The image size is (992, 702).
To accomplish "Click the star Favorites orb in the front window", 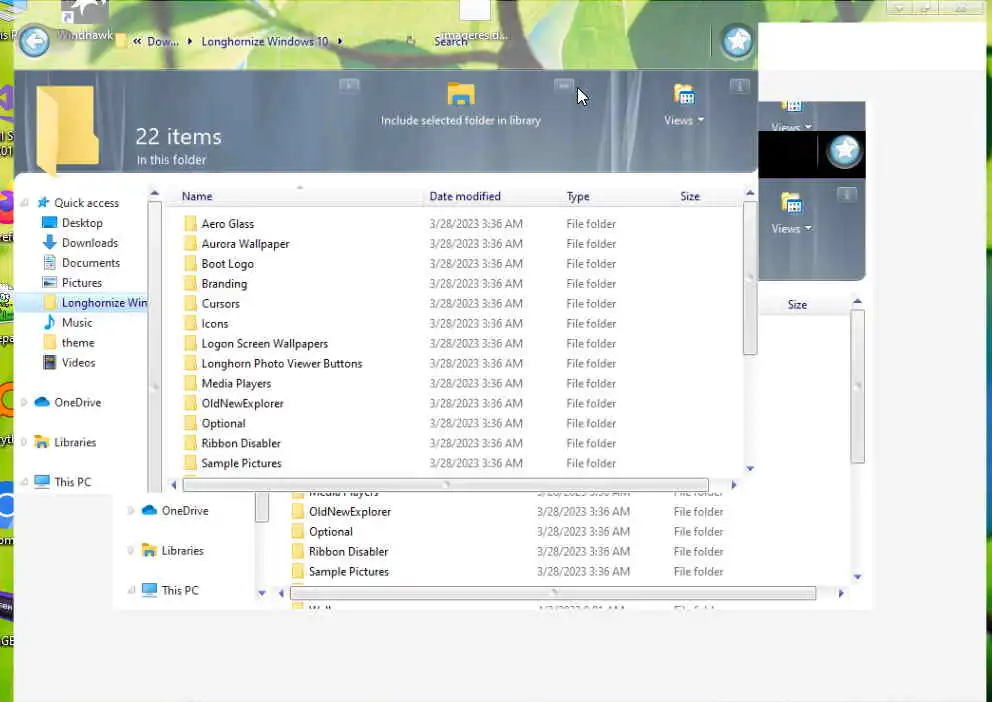I will (737, 41).
